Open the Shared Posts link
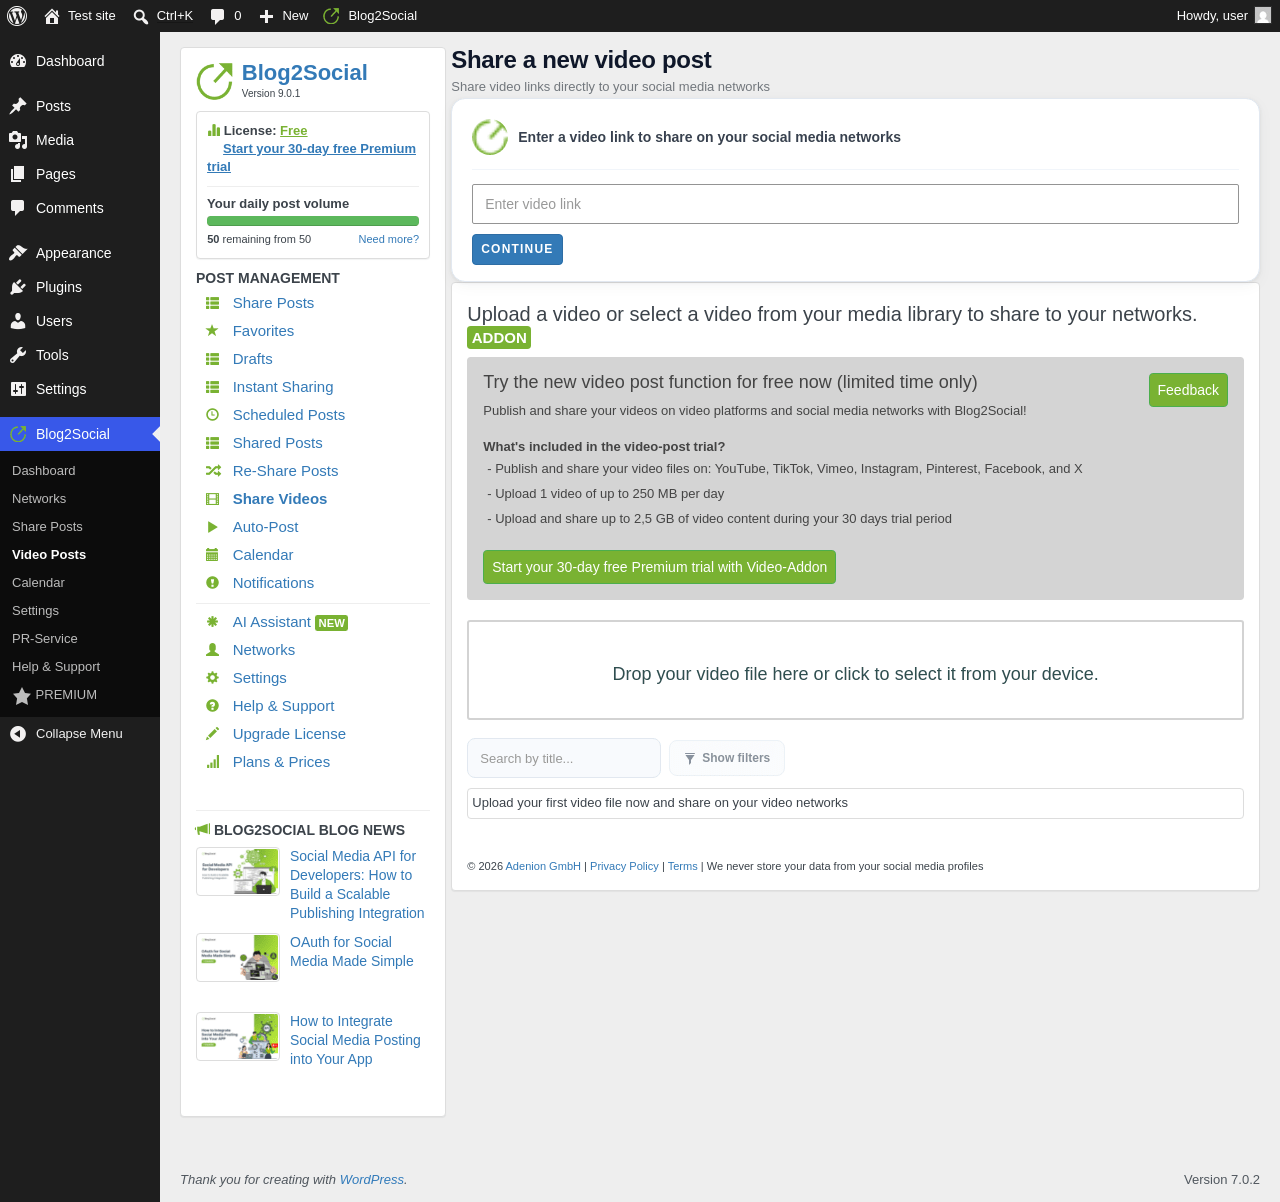Image resolution: width=1280 pixels, height=1202 pixels. coord(278,443)
